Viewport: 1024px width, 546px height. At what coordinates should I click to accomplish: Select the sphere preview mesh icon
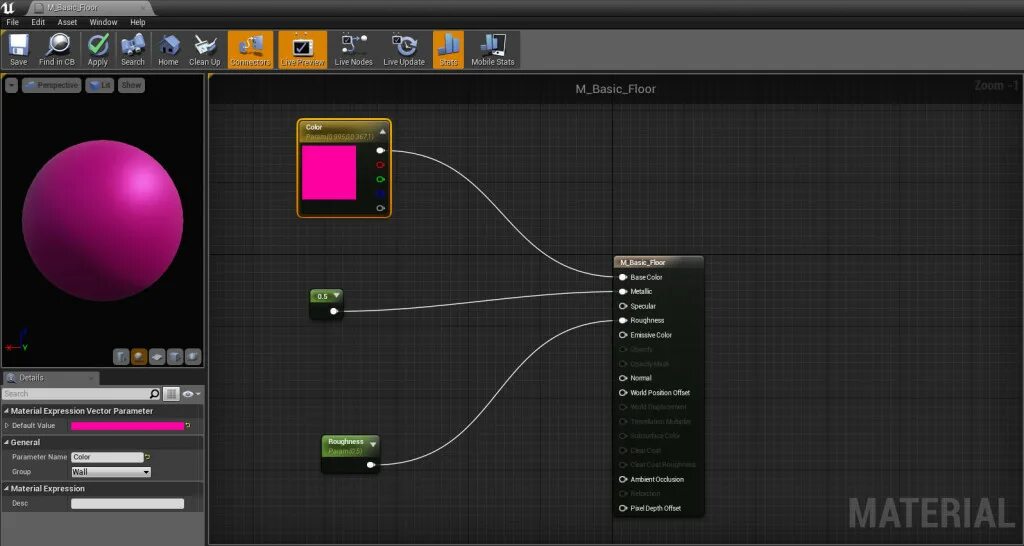coord(138,357)
